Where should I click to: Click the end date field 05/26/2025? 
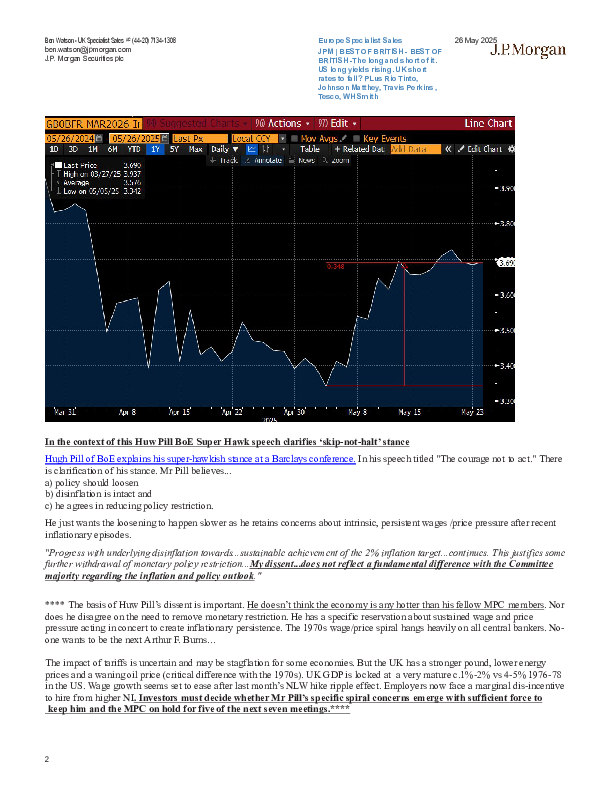click(135, 138)
